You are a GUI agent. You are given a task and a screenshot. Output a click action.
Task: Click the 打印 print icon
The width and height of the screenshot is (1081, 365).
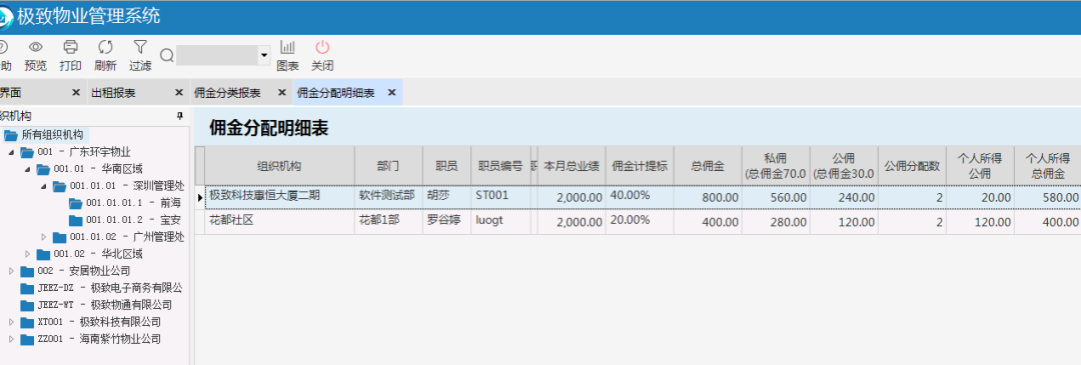[x=70, y=47]
